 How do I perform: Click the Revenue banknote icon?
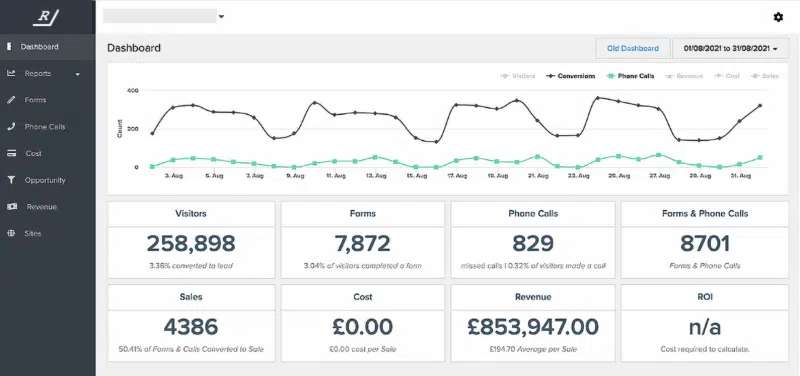[11, 207]
